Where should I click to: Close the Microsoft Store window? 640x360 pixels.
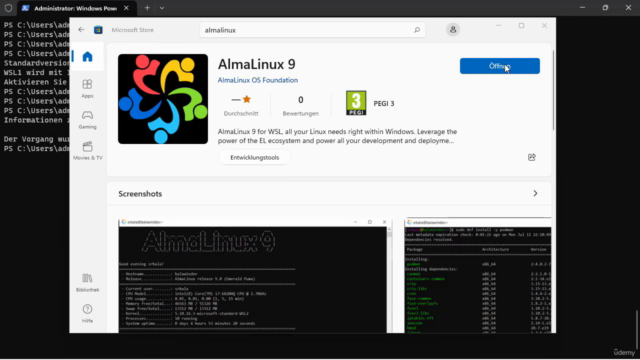[x=544, y=26]
